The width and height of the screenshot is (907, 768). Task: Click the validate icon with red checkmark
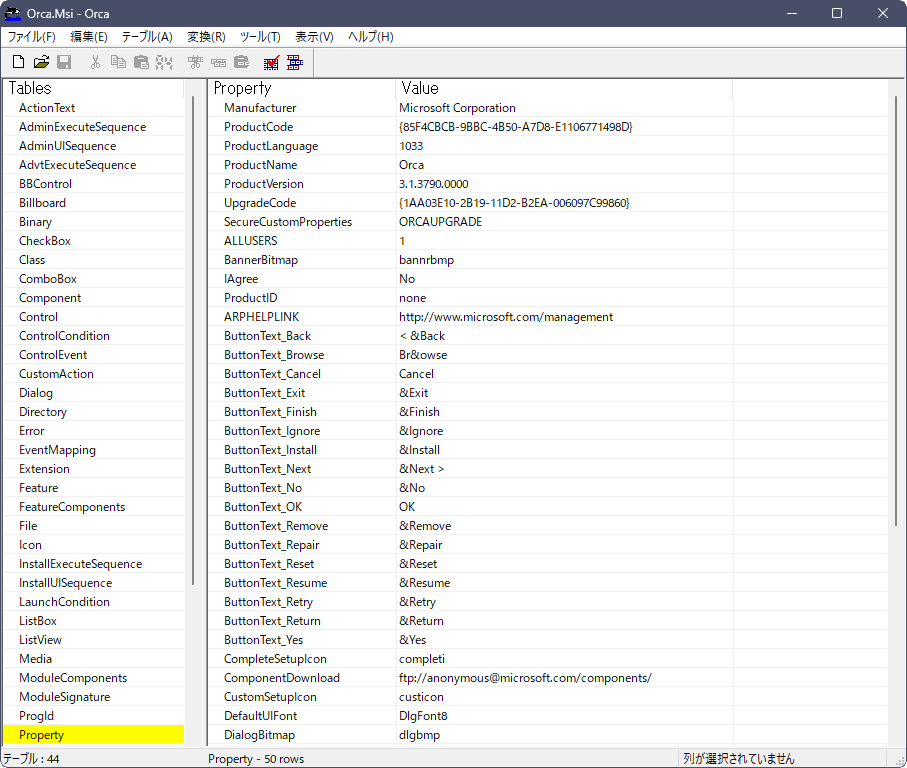click(x=271, y=62)
